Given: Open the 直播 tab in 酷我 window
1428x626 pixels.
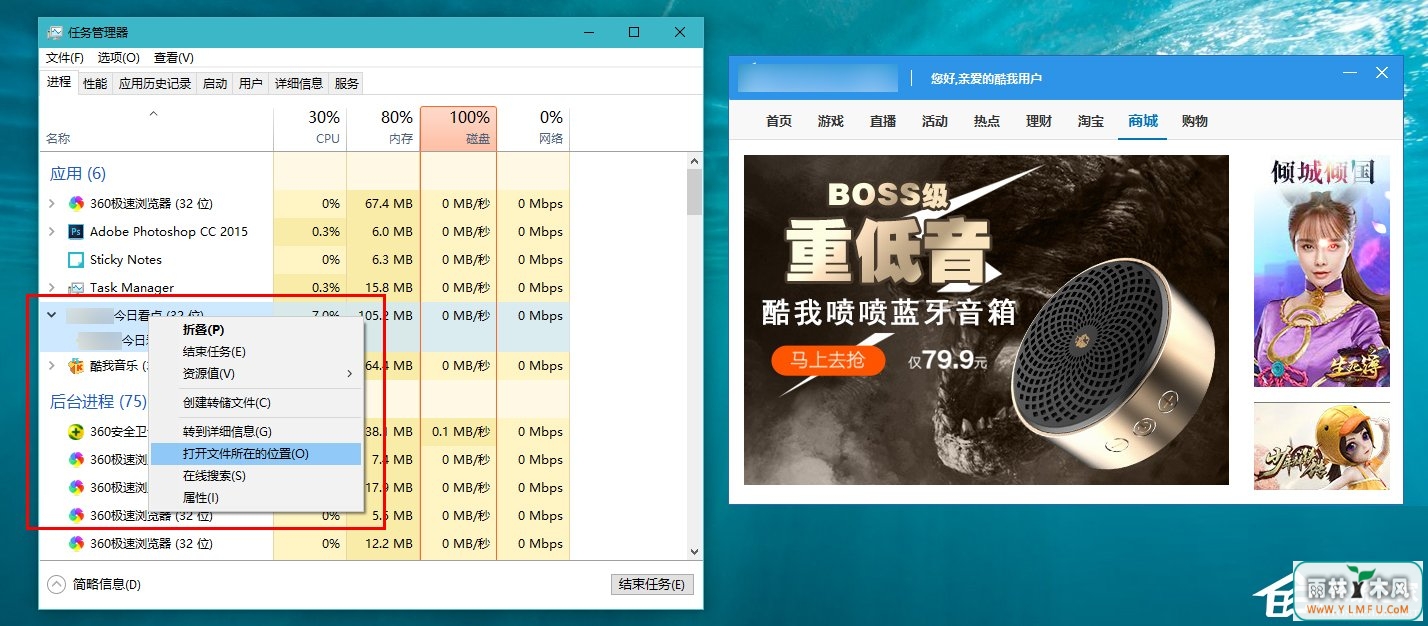Looking at the screenshot, I should click(x=883, y=121).
